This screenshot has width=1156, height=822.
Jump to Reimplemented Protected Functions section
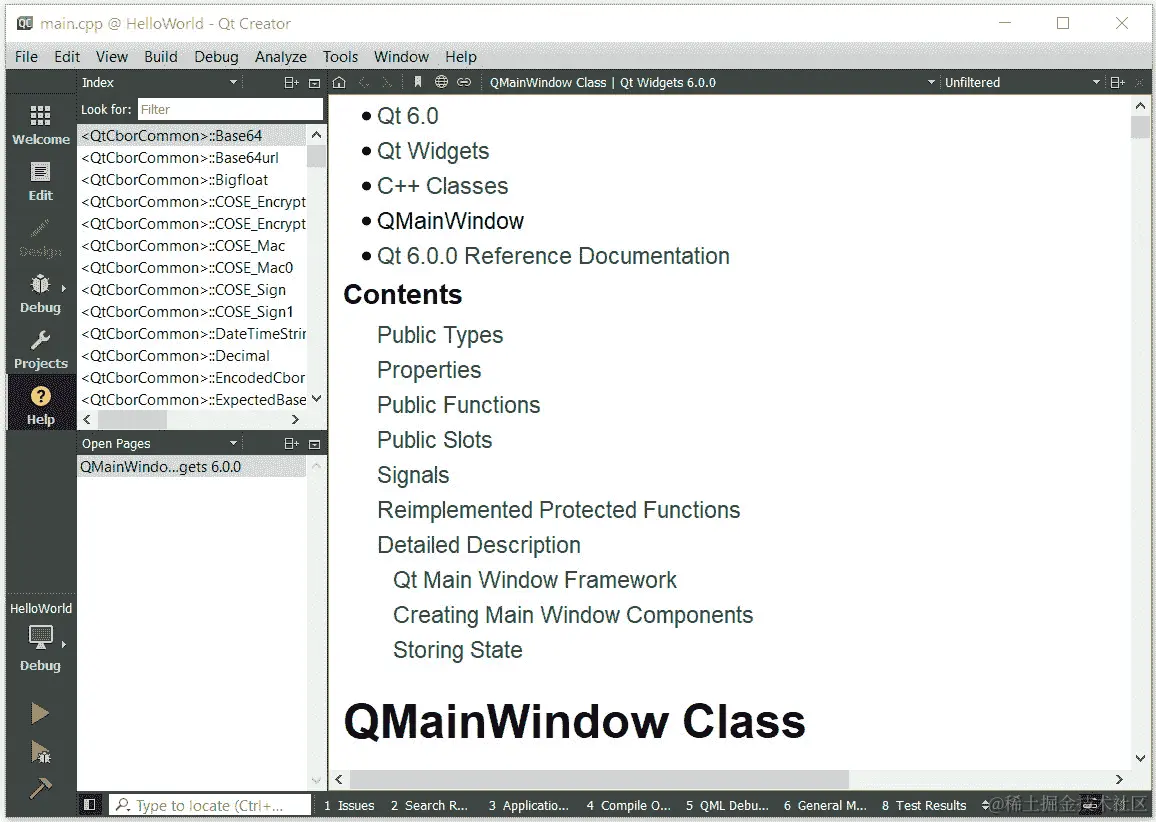click(x=559, y=510)
